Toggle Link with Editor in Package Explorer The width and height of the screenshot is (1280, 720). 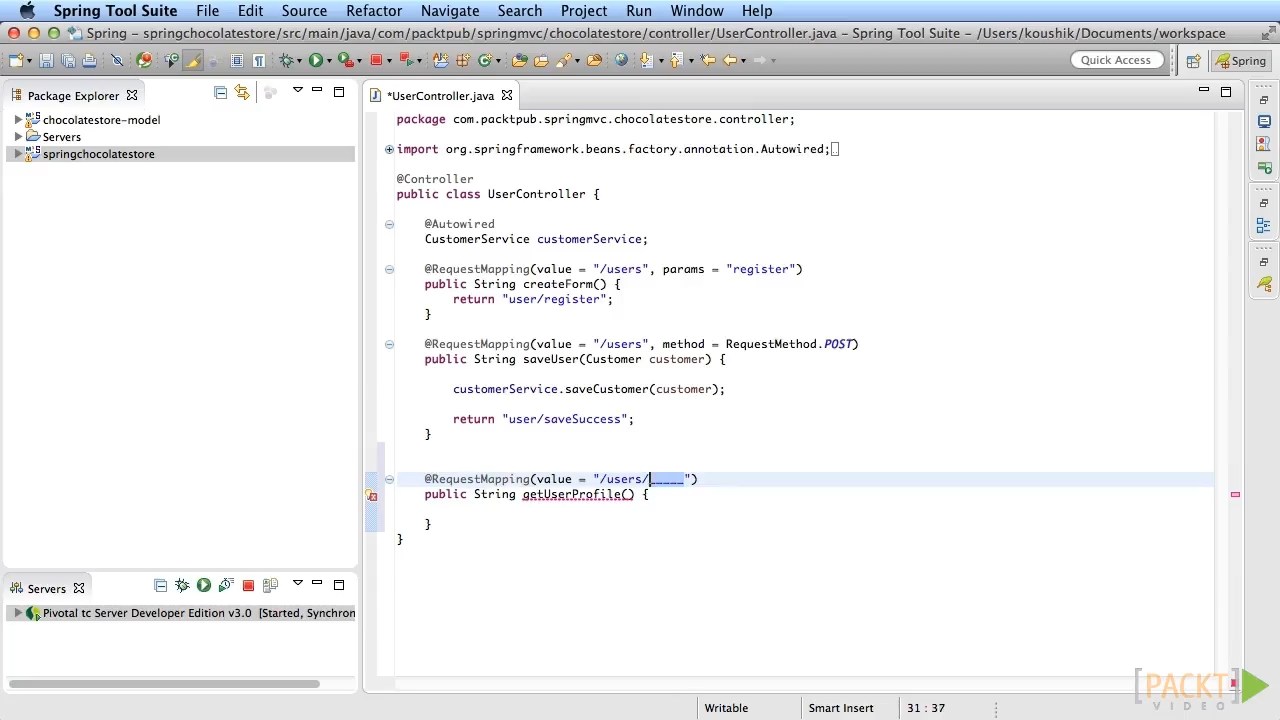point(242,92)
